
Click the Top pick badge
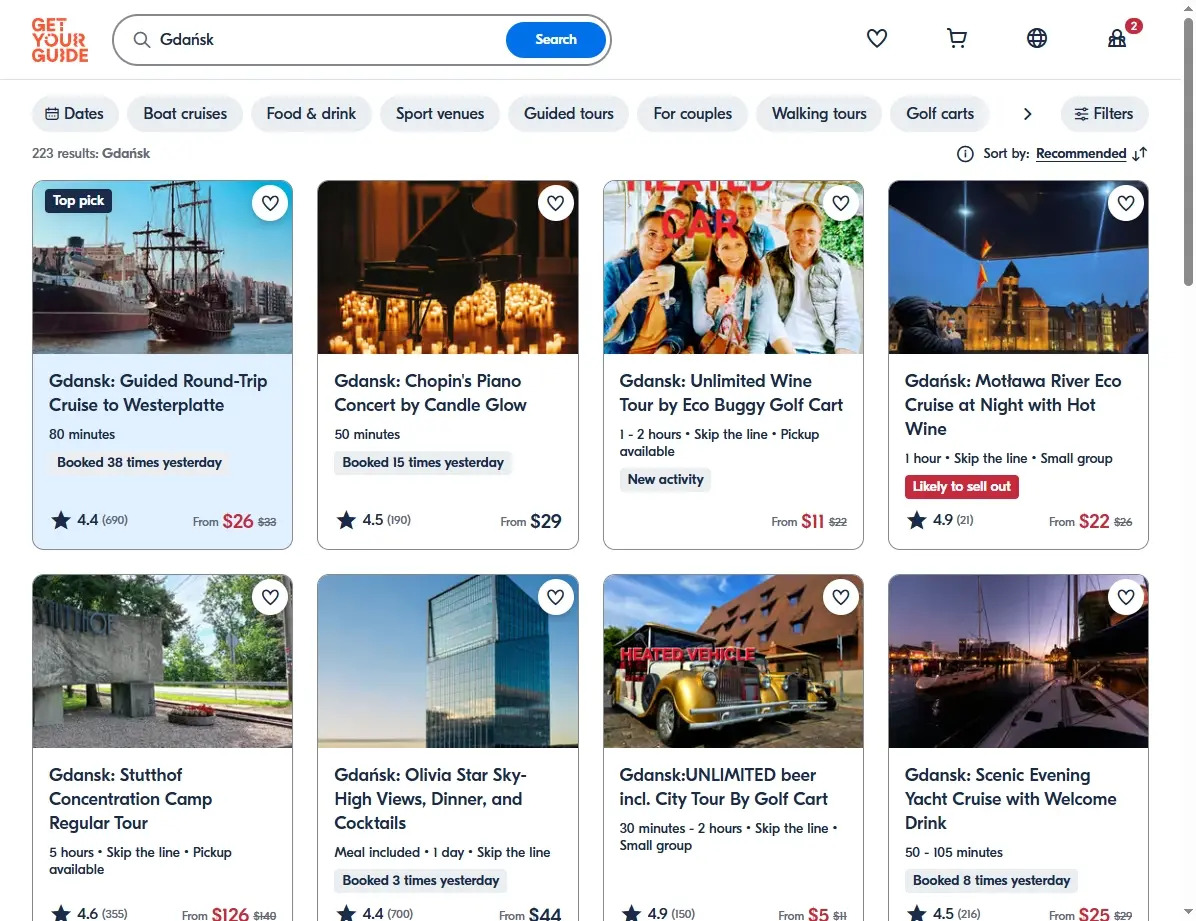pyautogui.click(x=79, y=201)
